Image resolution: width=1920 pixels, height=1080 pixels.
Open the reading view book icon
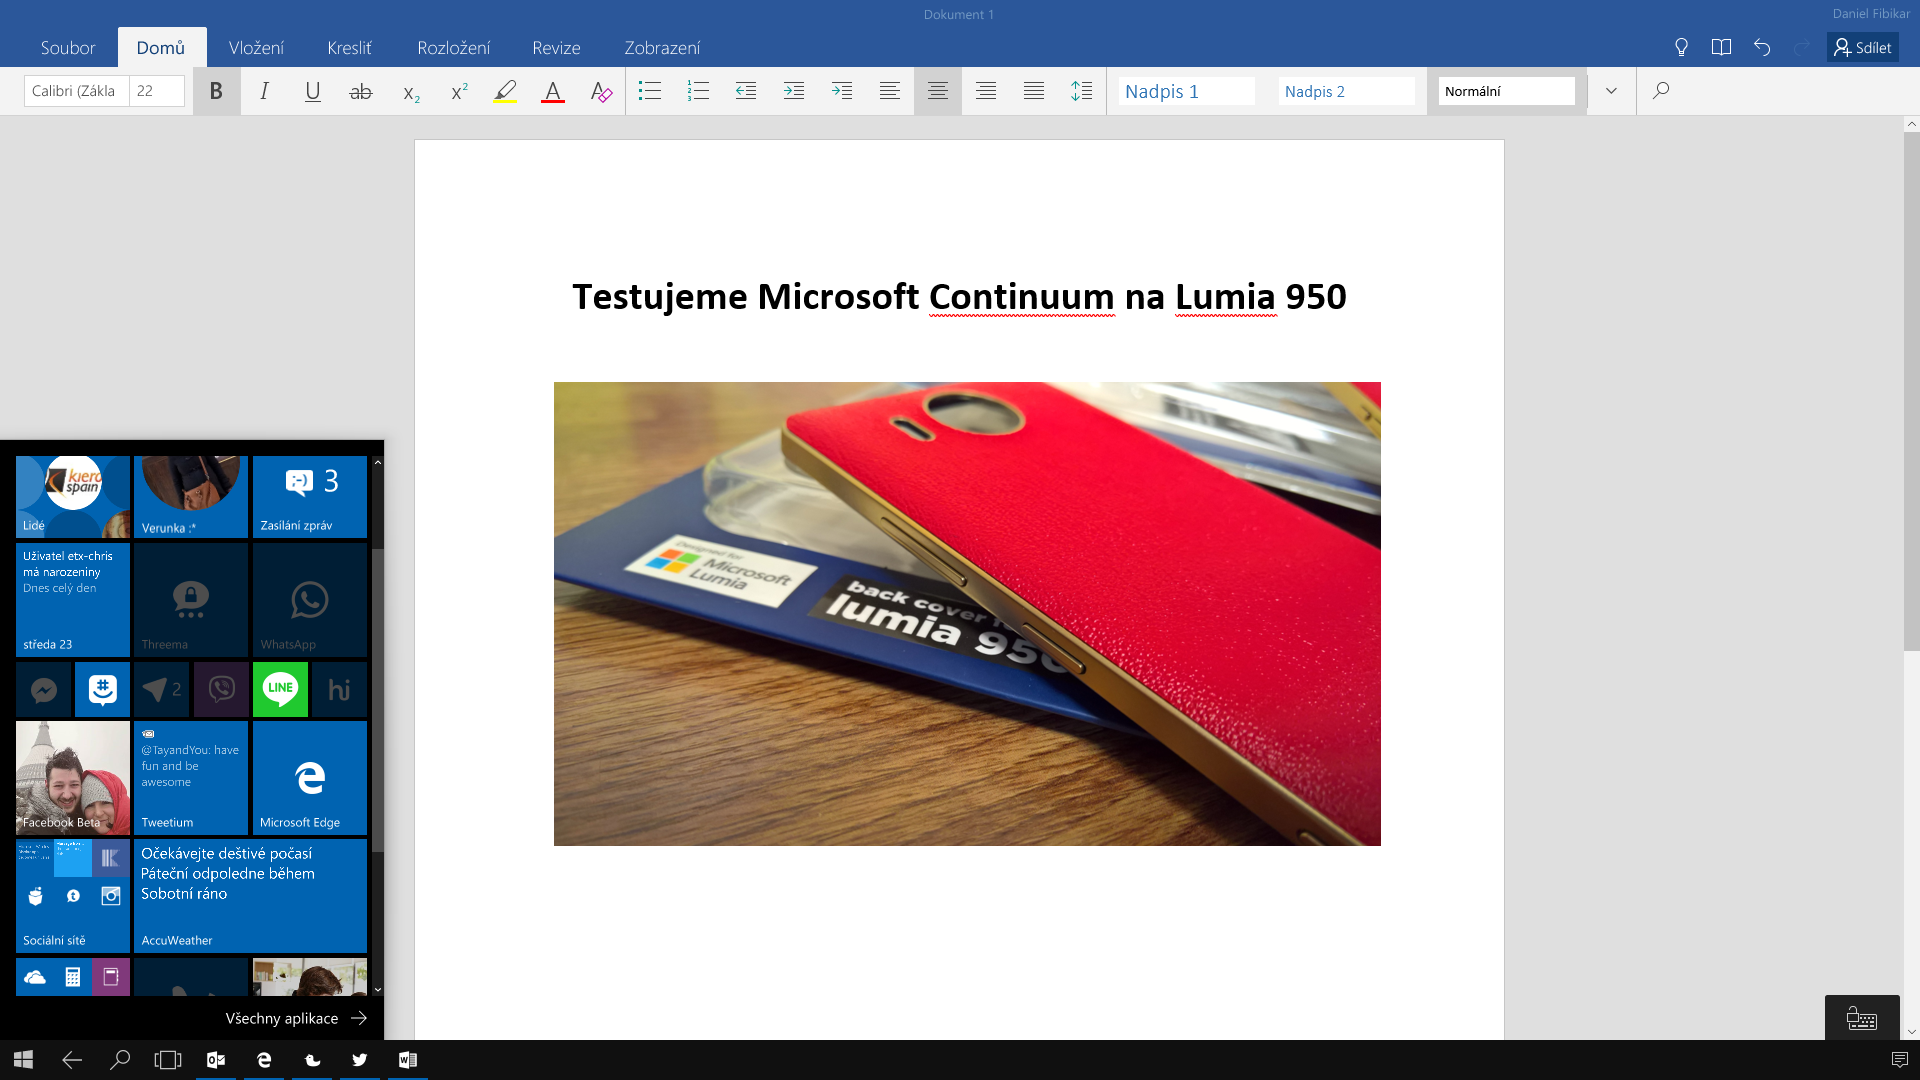(x=1721, y=47)
